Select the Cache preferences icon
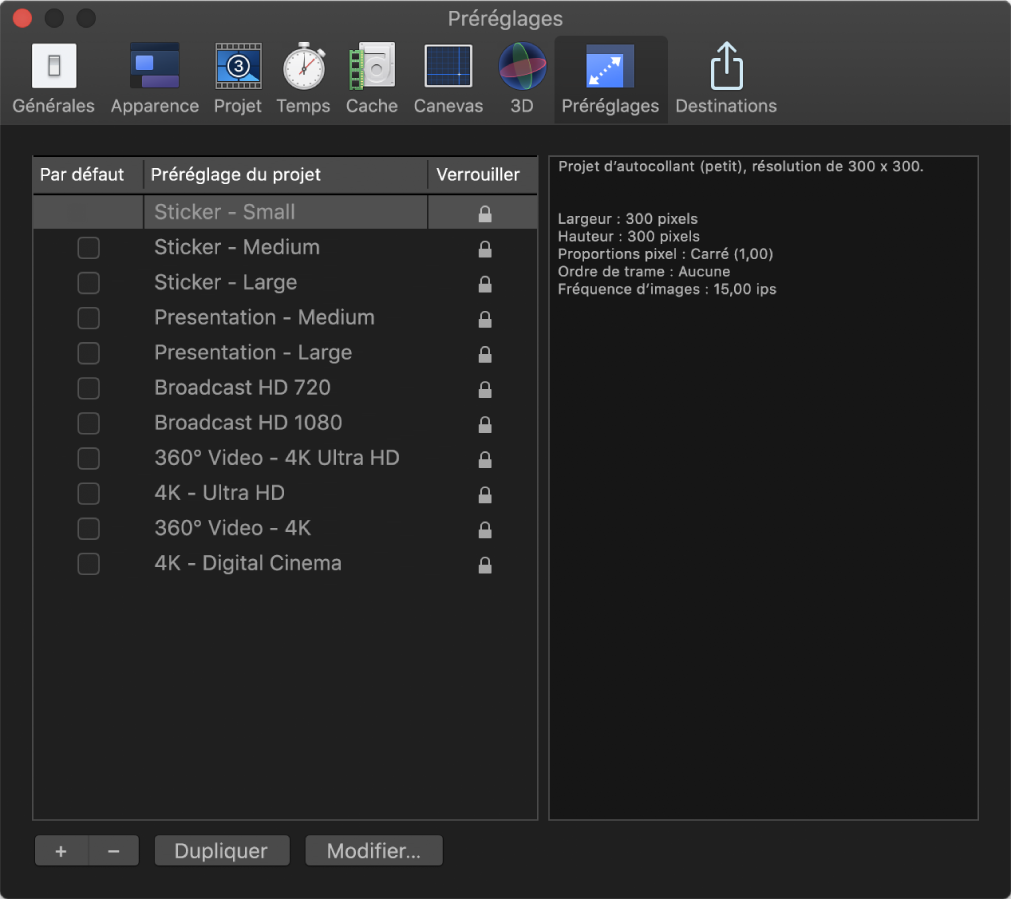 click(x=372, y=79)
